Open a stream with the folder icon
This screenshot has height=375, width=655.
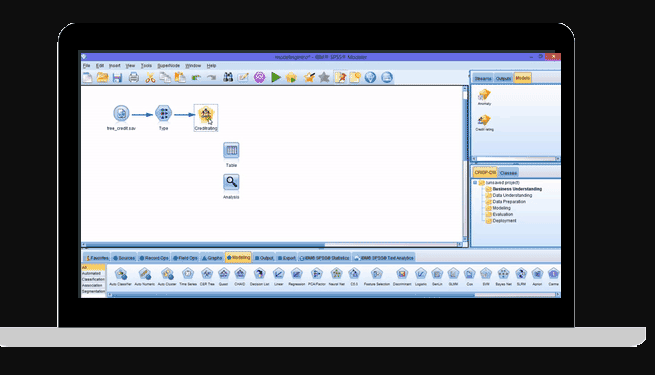102,77
